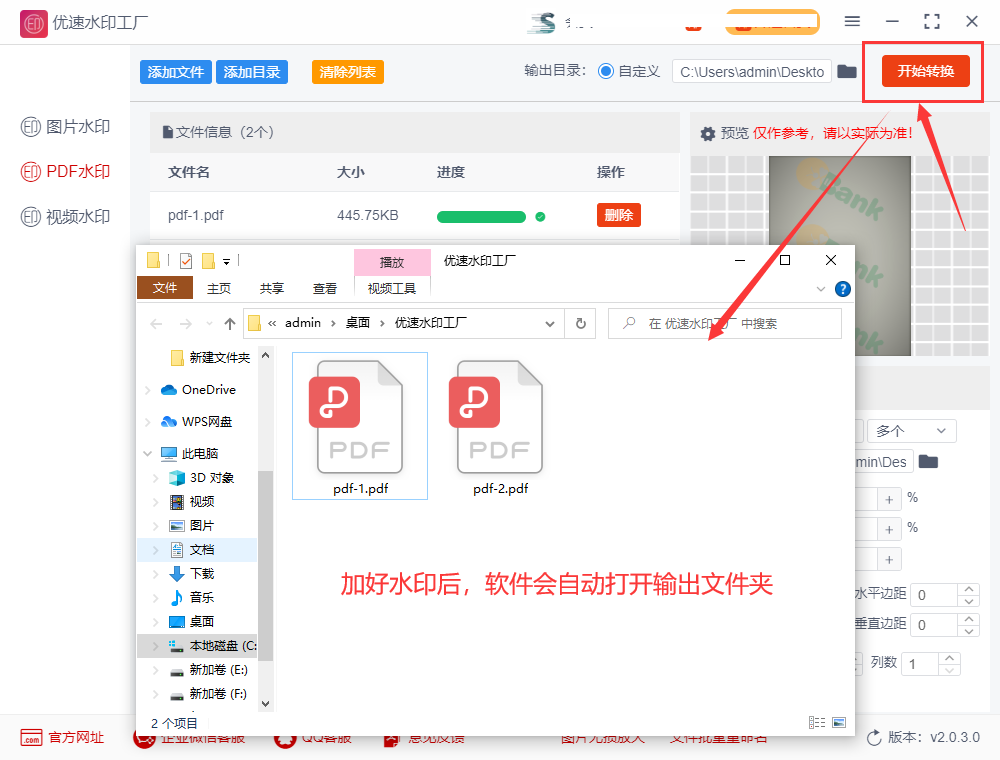Select 下载 in the navigation pane
1000x760 pixels.
pos(192,574)
